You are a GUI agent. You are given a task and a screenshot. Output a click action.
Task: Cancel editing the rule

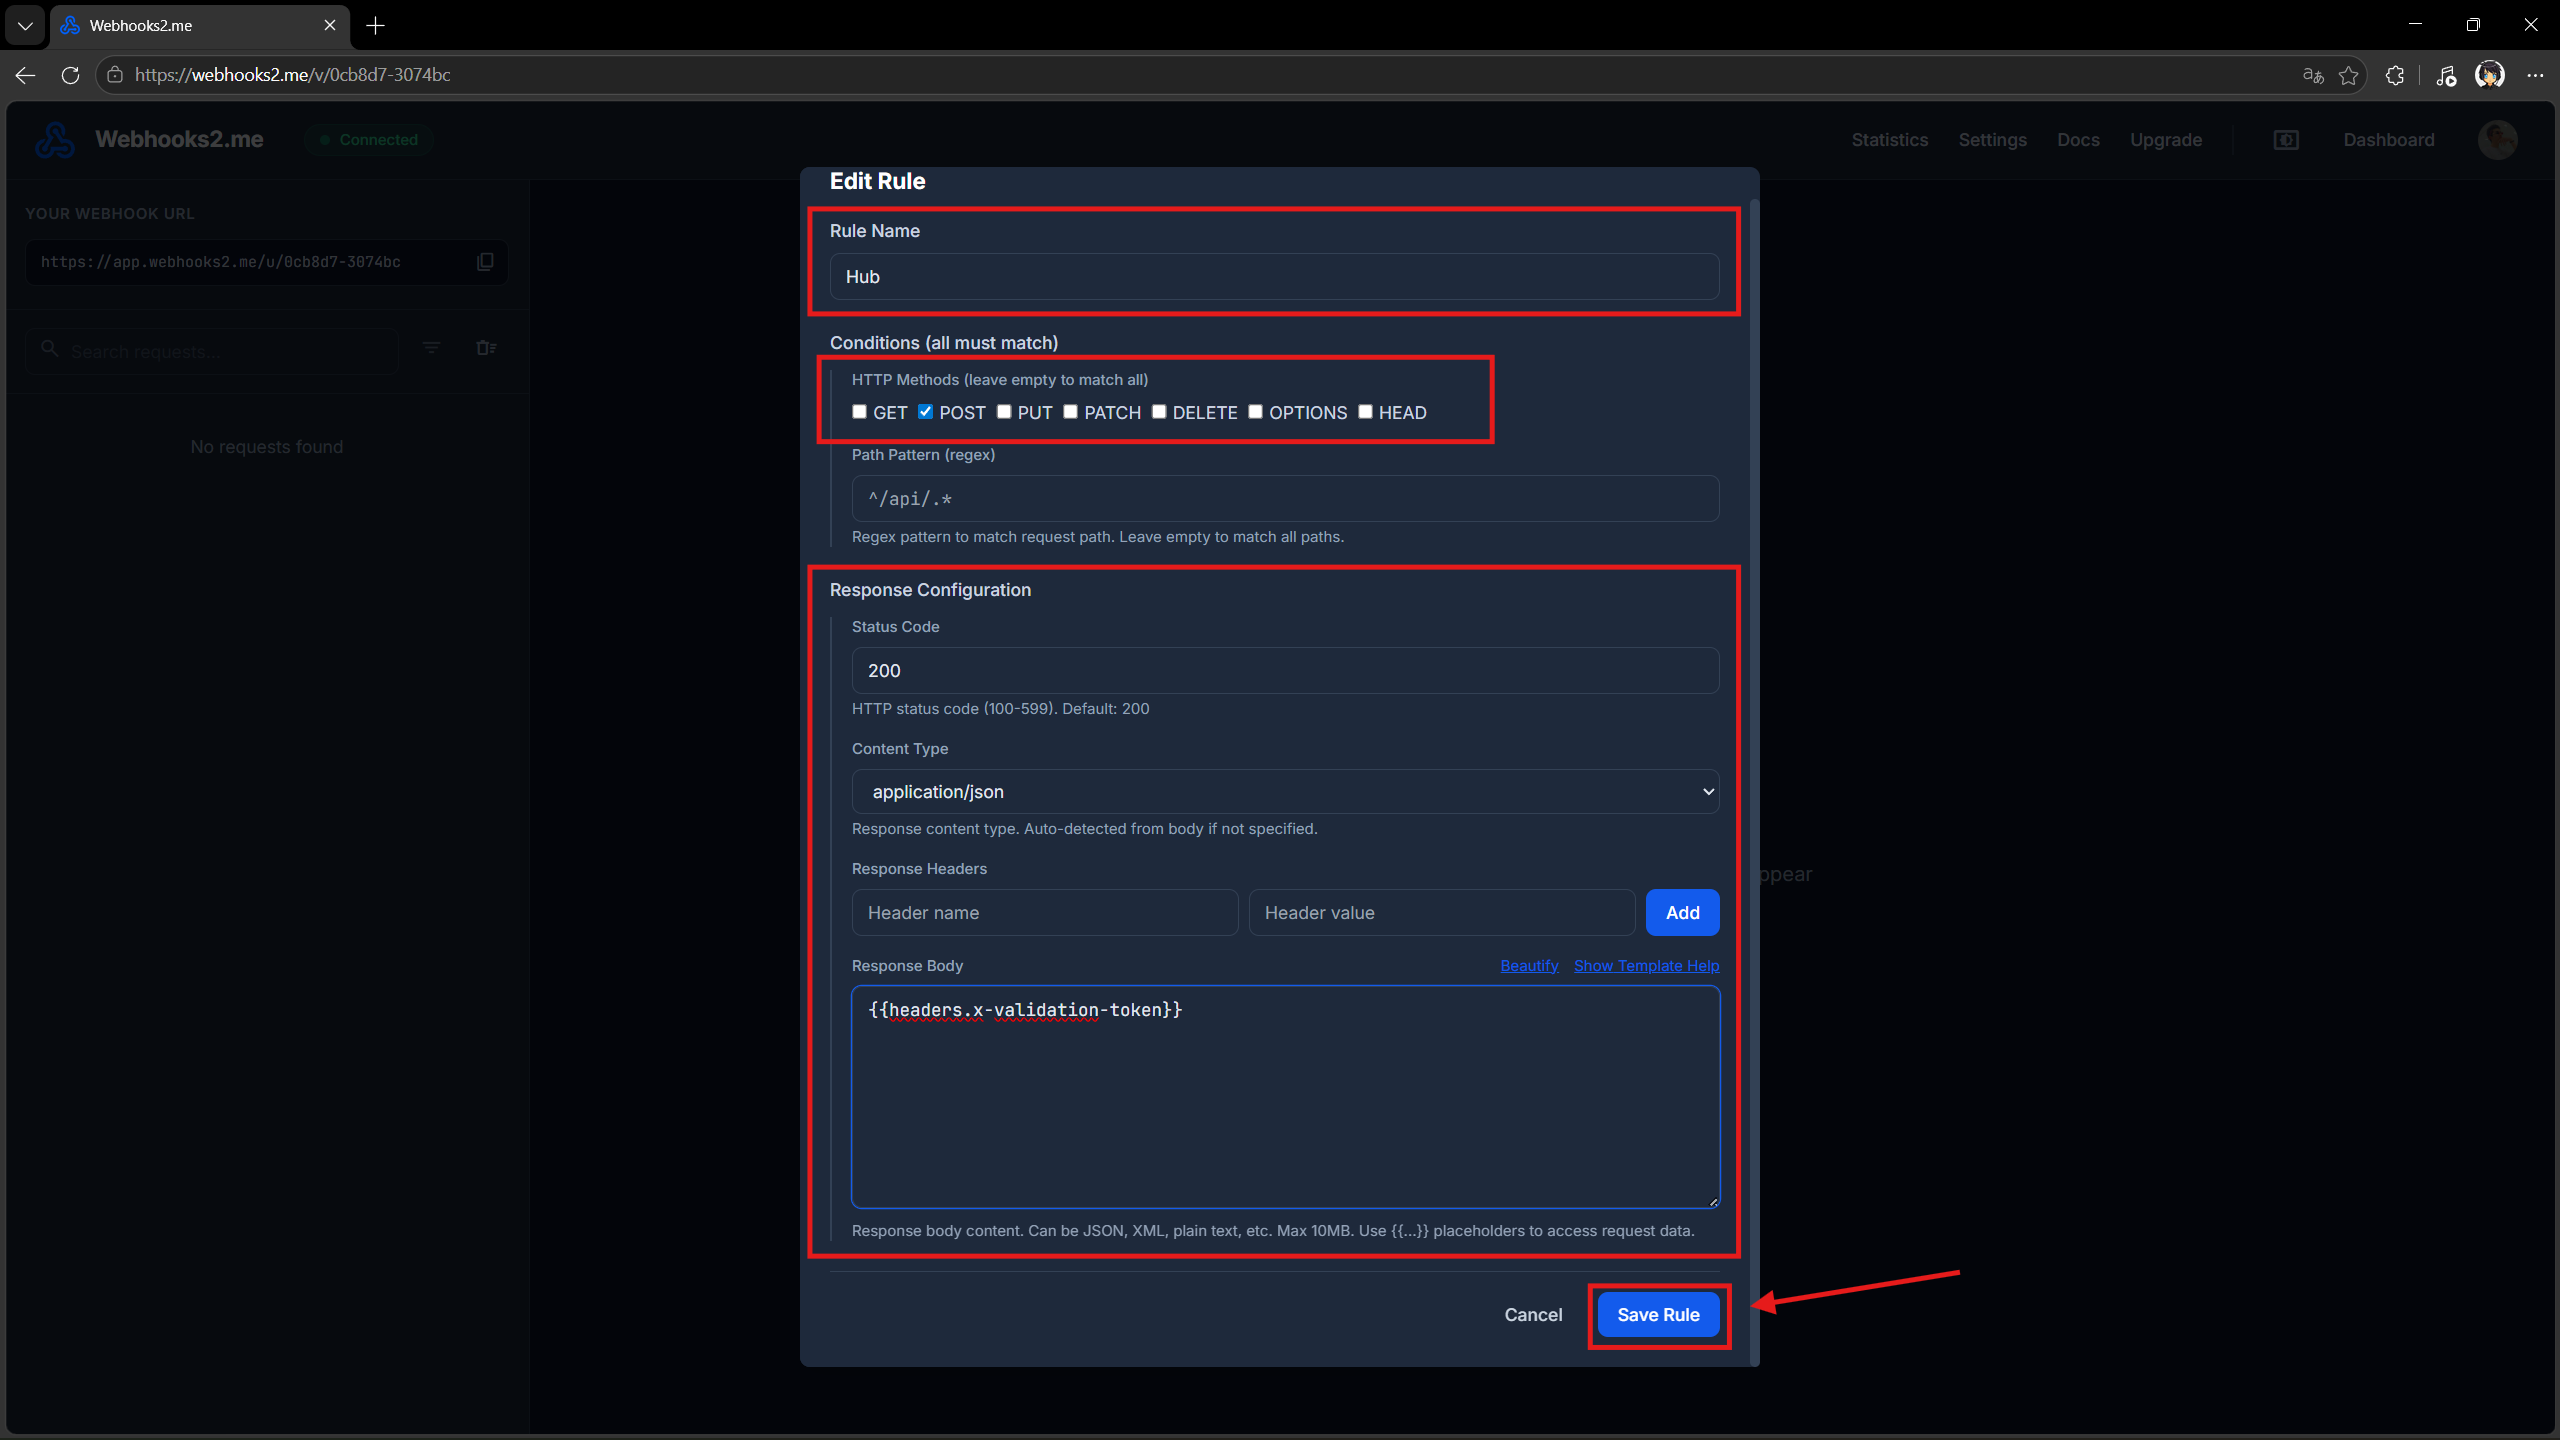pos(1533,1314)
